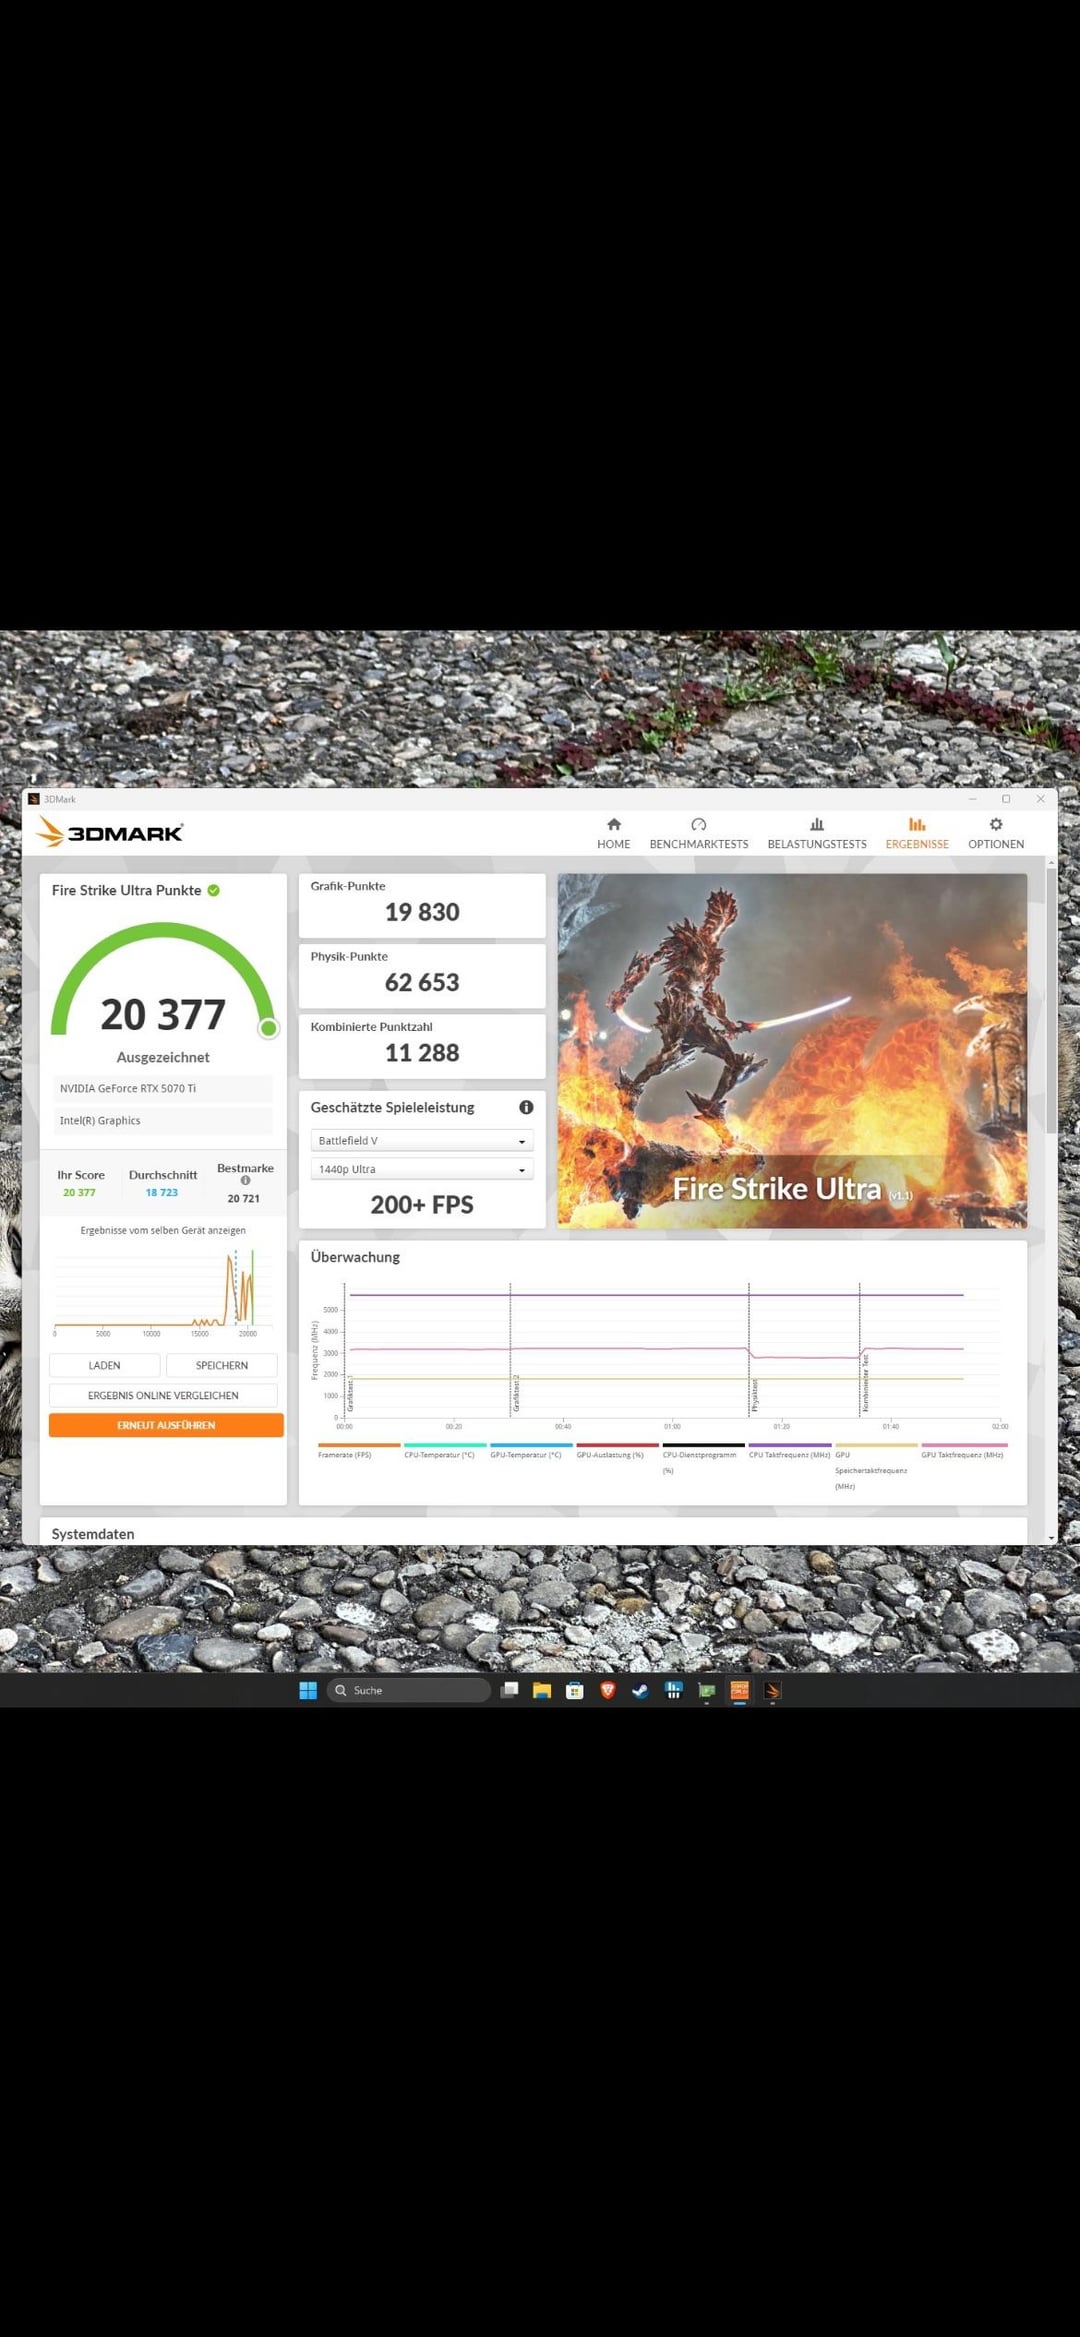Open the BENCHMARKTESTS tab
Viewport: 1080px width, 2337px height.
pyautogui.click(x=699, y=833)
